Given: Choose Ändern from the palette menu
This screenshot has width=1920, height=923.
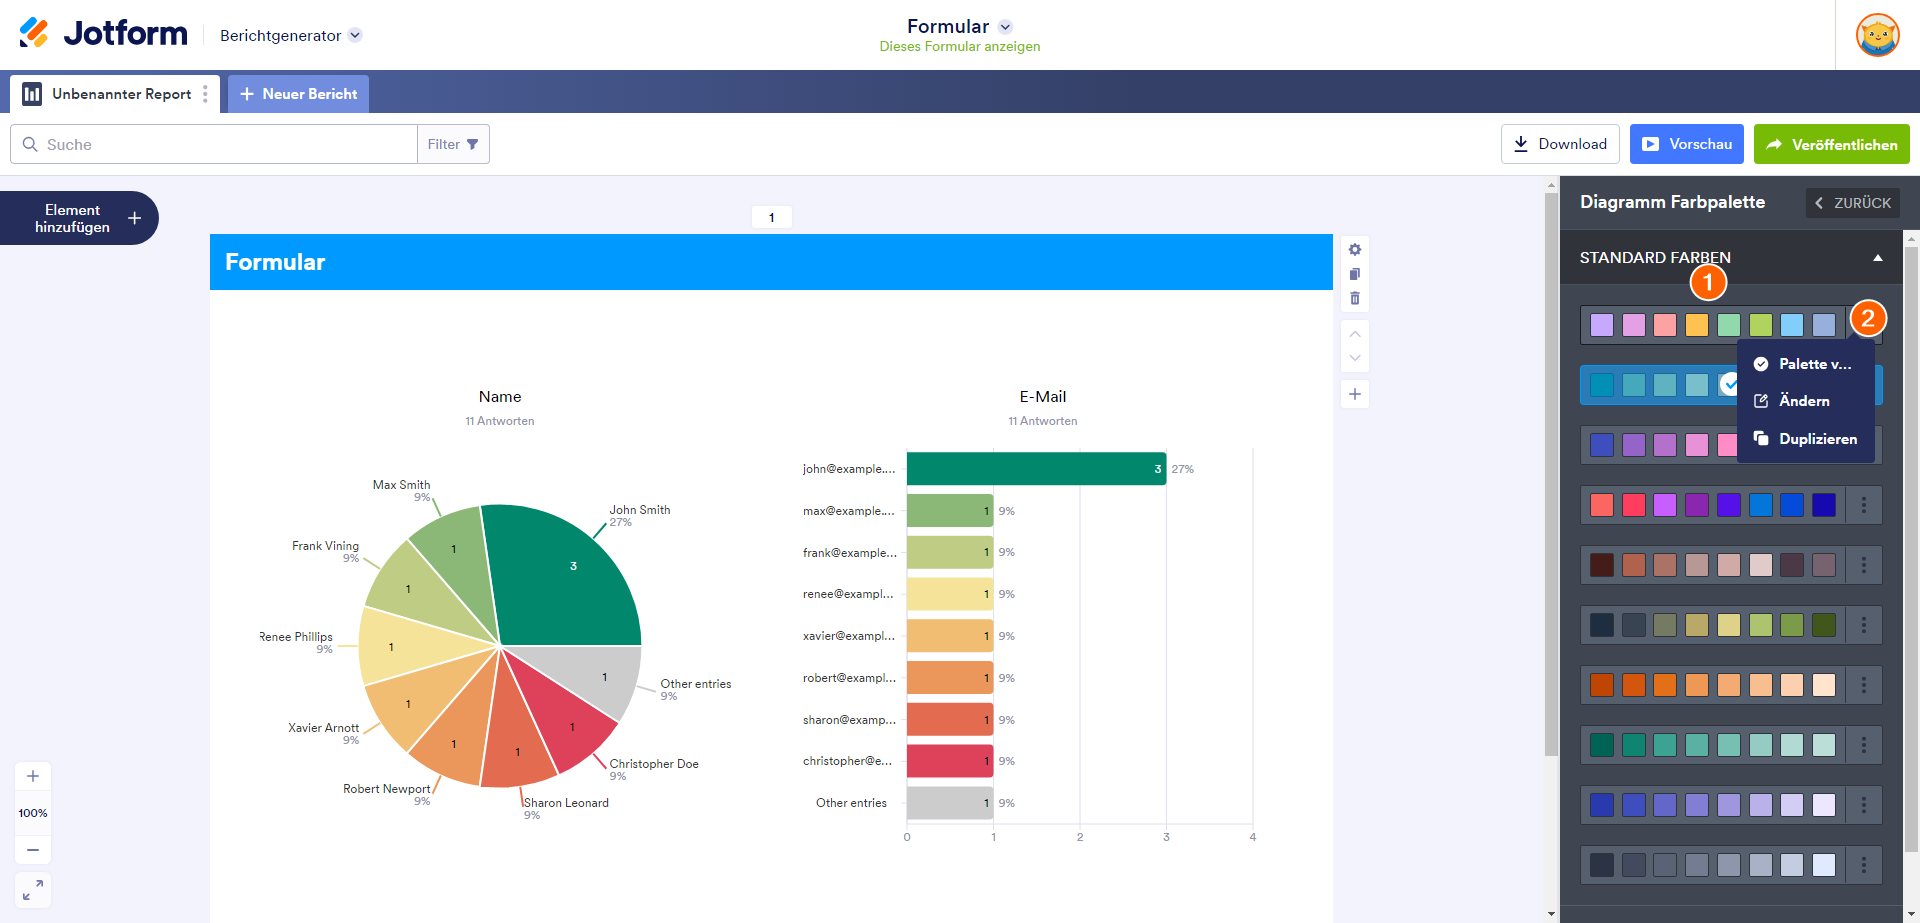Looking at the screenshot, I should pyautogui.click(x=1804, y=401).
